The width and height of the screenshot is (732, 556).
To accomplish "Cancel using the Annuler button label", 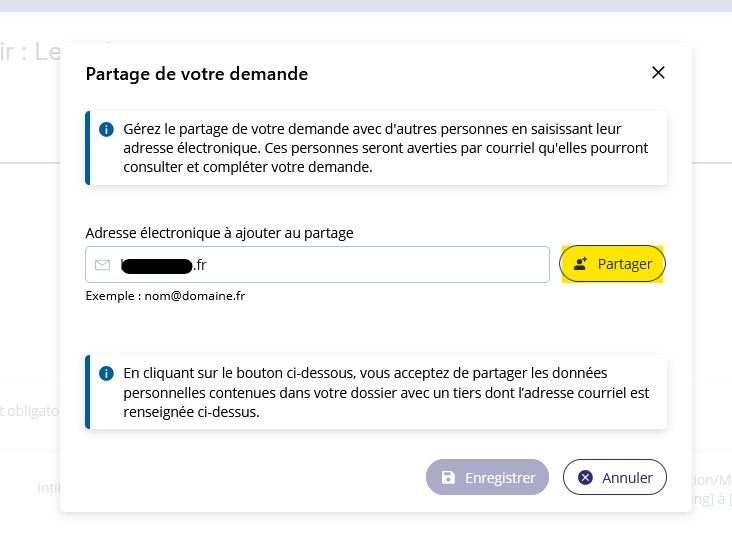I will tap(627, 478).
